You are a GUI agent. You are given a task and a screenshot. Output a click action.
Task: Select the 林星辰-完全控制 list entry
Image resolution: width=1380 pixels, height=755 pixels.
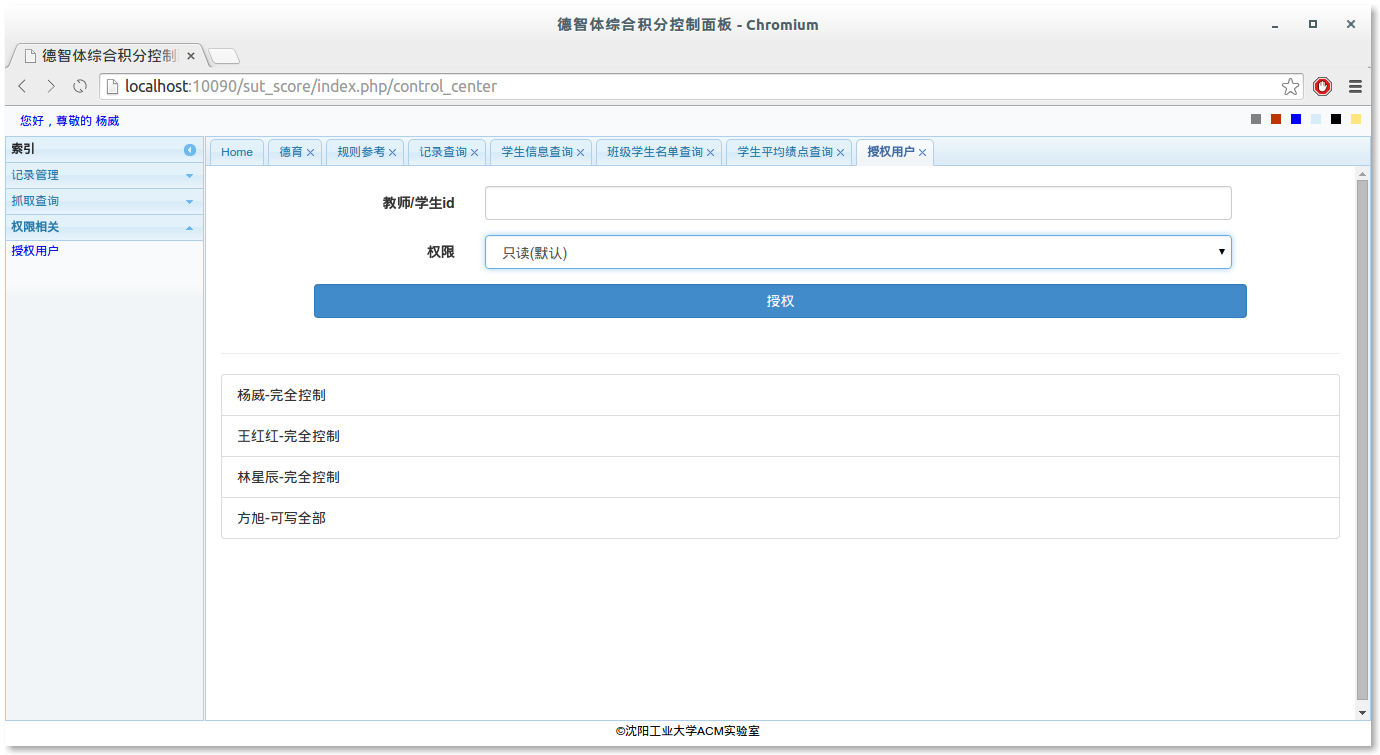coord(780,477)
